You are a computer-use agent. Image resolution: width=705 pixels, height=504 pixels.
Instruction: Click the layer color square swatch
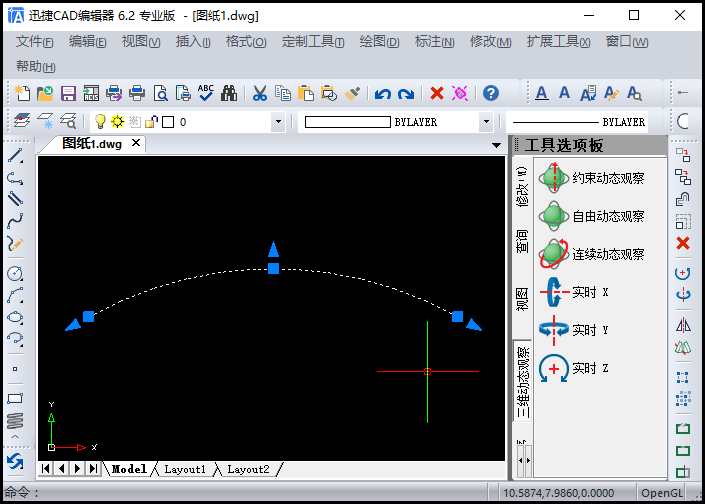168,122
